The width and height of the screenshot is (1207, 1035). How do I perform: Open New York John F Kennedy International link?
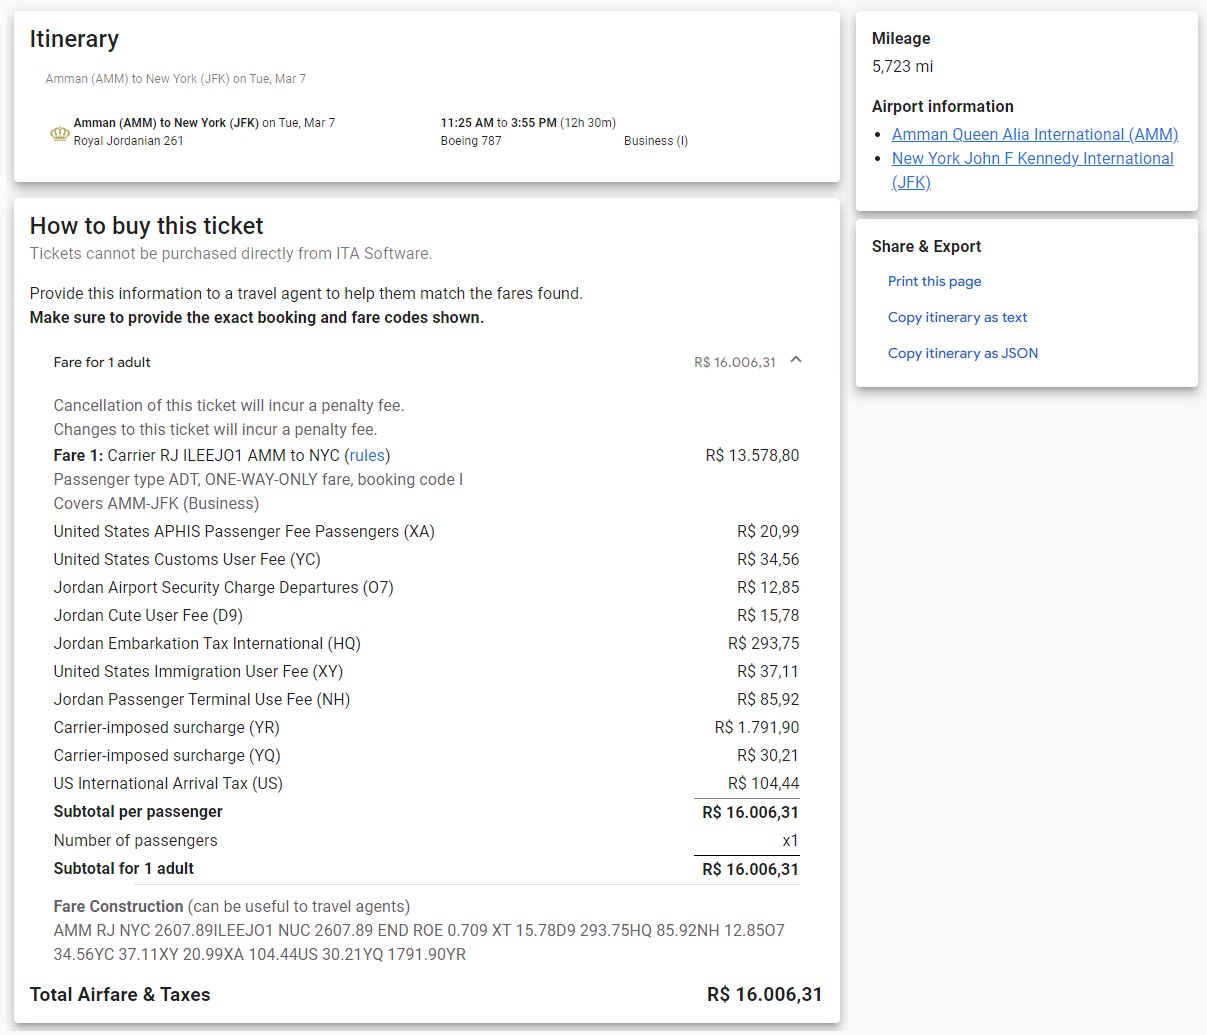click(1033, 170)
